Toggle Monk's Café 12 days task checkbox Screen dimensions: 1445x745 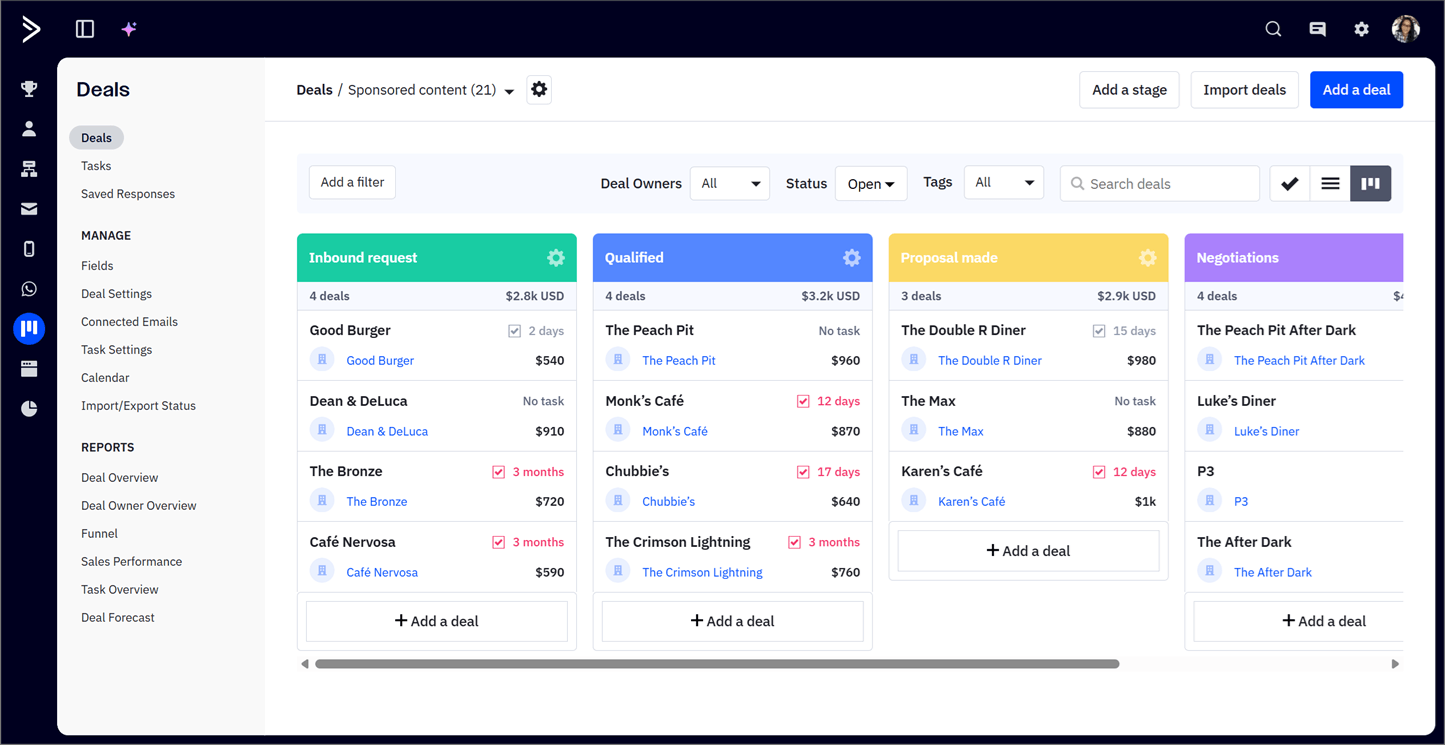[x=803, y=401]
